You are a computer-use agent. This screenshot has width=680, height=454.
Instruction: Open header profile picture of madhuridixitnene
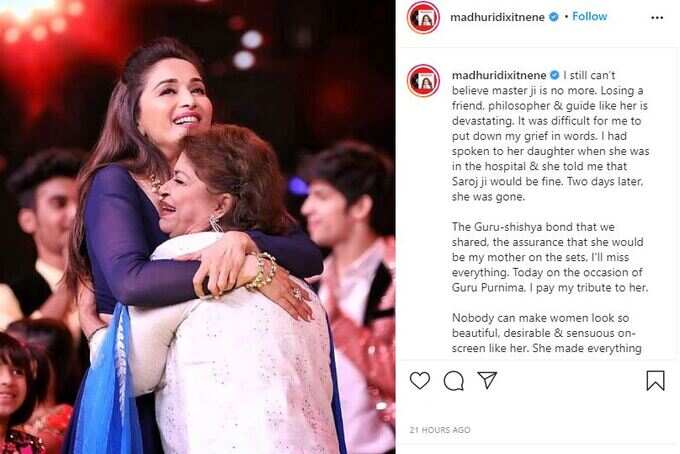point(423,18)
